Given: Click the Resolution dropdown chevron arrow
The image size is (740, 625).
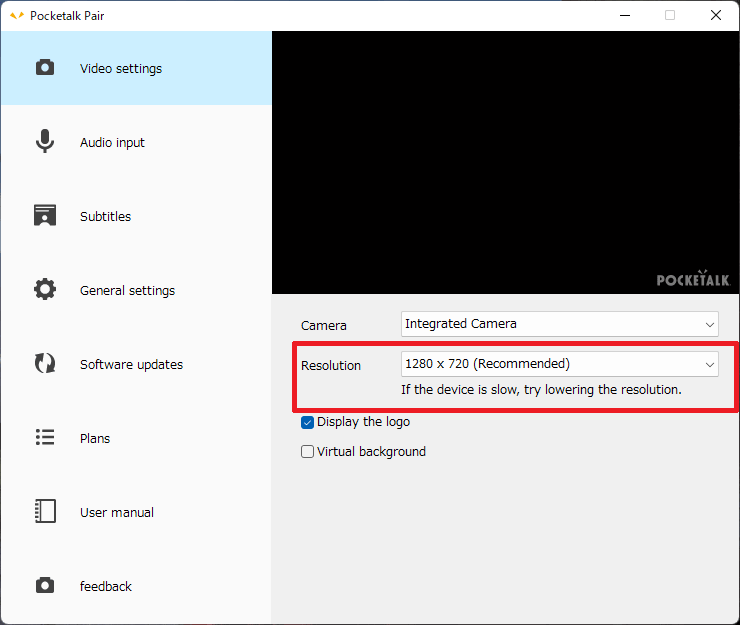Looking at the screenshot, I should point(710,364).
